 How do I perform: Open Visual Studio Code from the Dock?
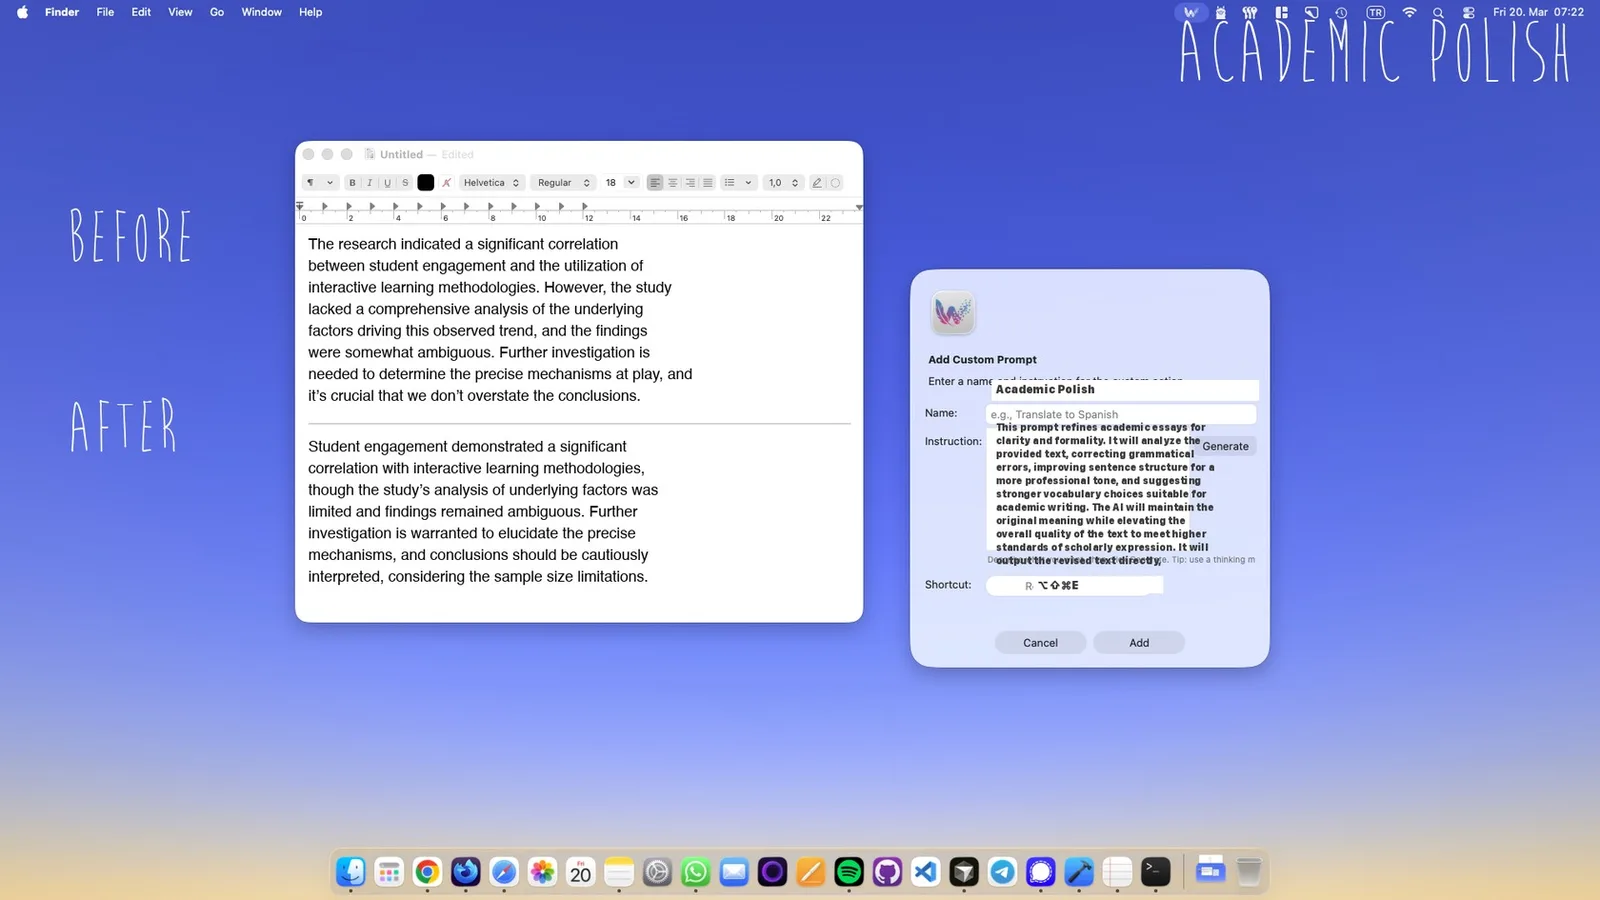926,872
